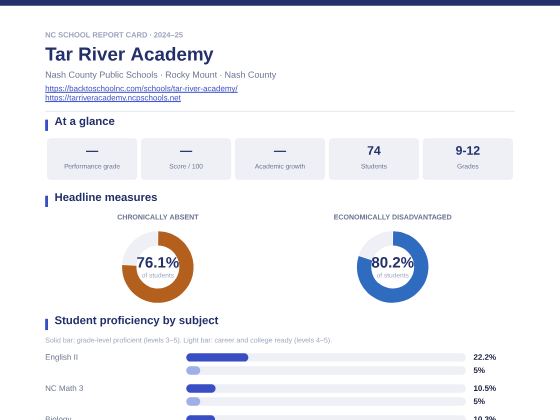Viewport: 560px width, 420px height.
Task: Click the Tar River Academy heading
Action: point(129,54)
